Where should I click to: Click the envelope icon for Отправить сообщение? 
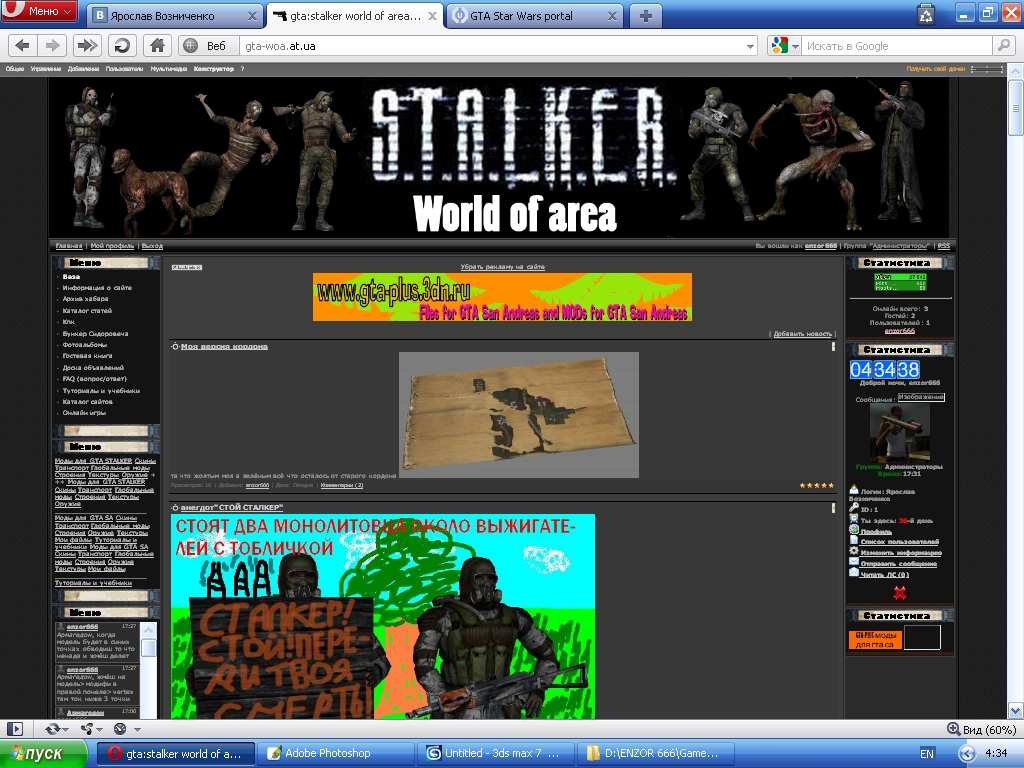(x=854, y=561)
